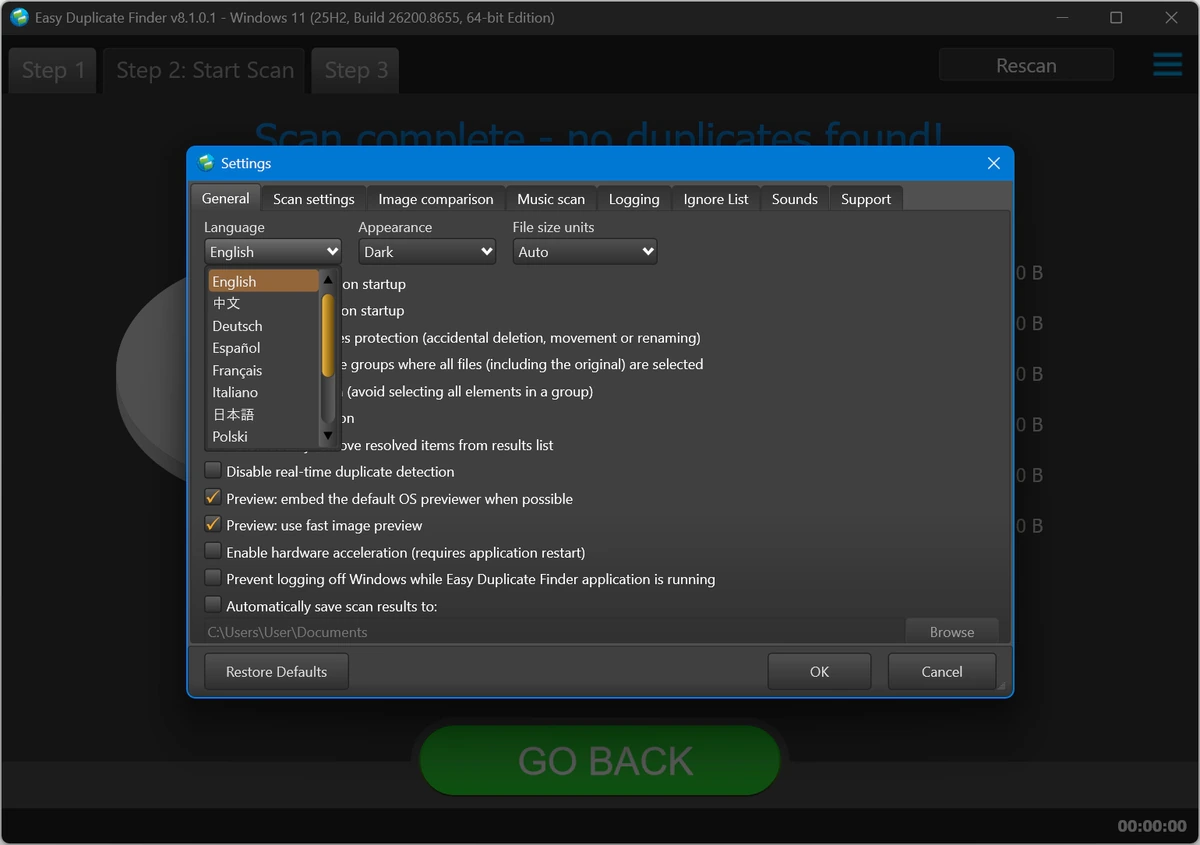Select Español in language list
The width and height of the screenshot is (1200, 845).
[264, 348]
